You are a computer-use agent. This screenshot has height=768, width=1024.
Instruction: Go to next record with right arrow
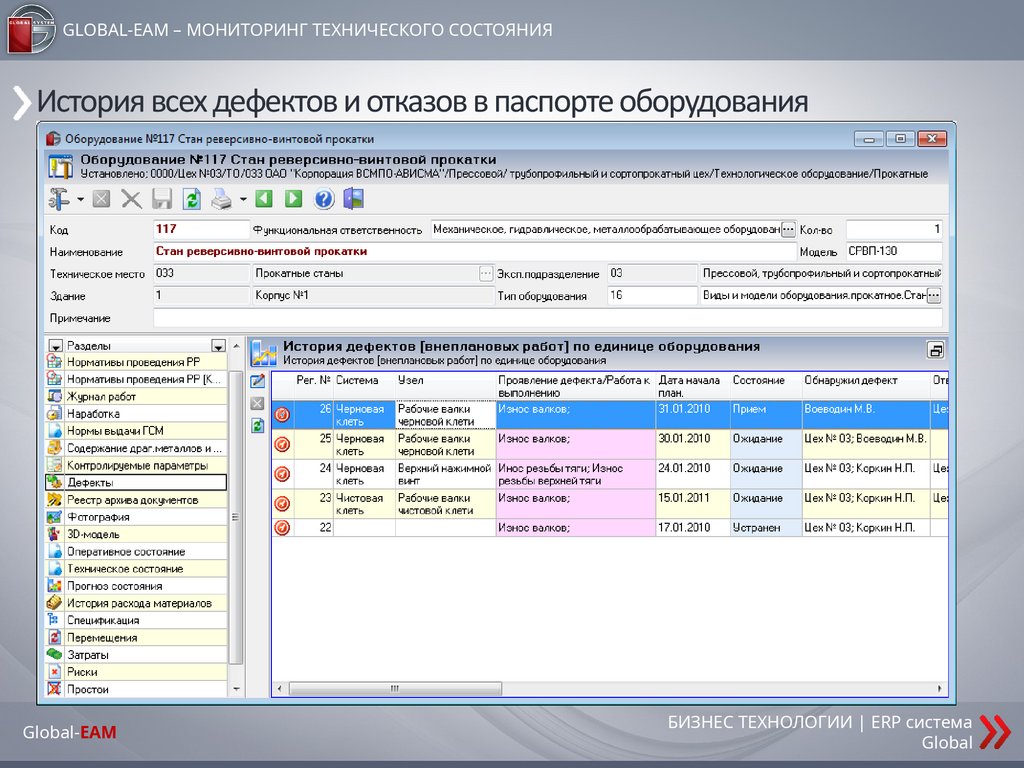tap(293, 199)
